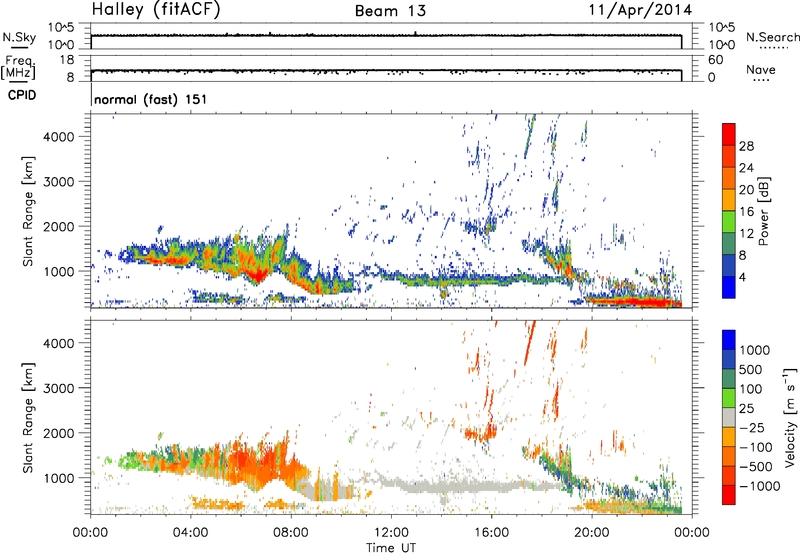Click the "Velocity [m s⁻¹]" colorbar title
800x554 pixels.
790,417
